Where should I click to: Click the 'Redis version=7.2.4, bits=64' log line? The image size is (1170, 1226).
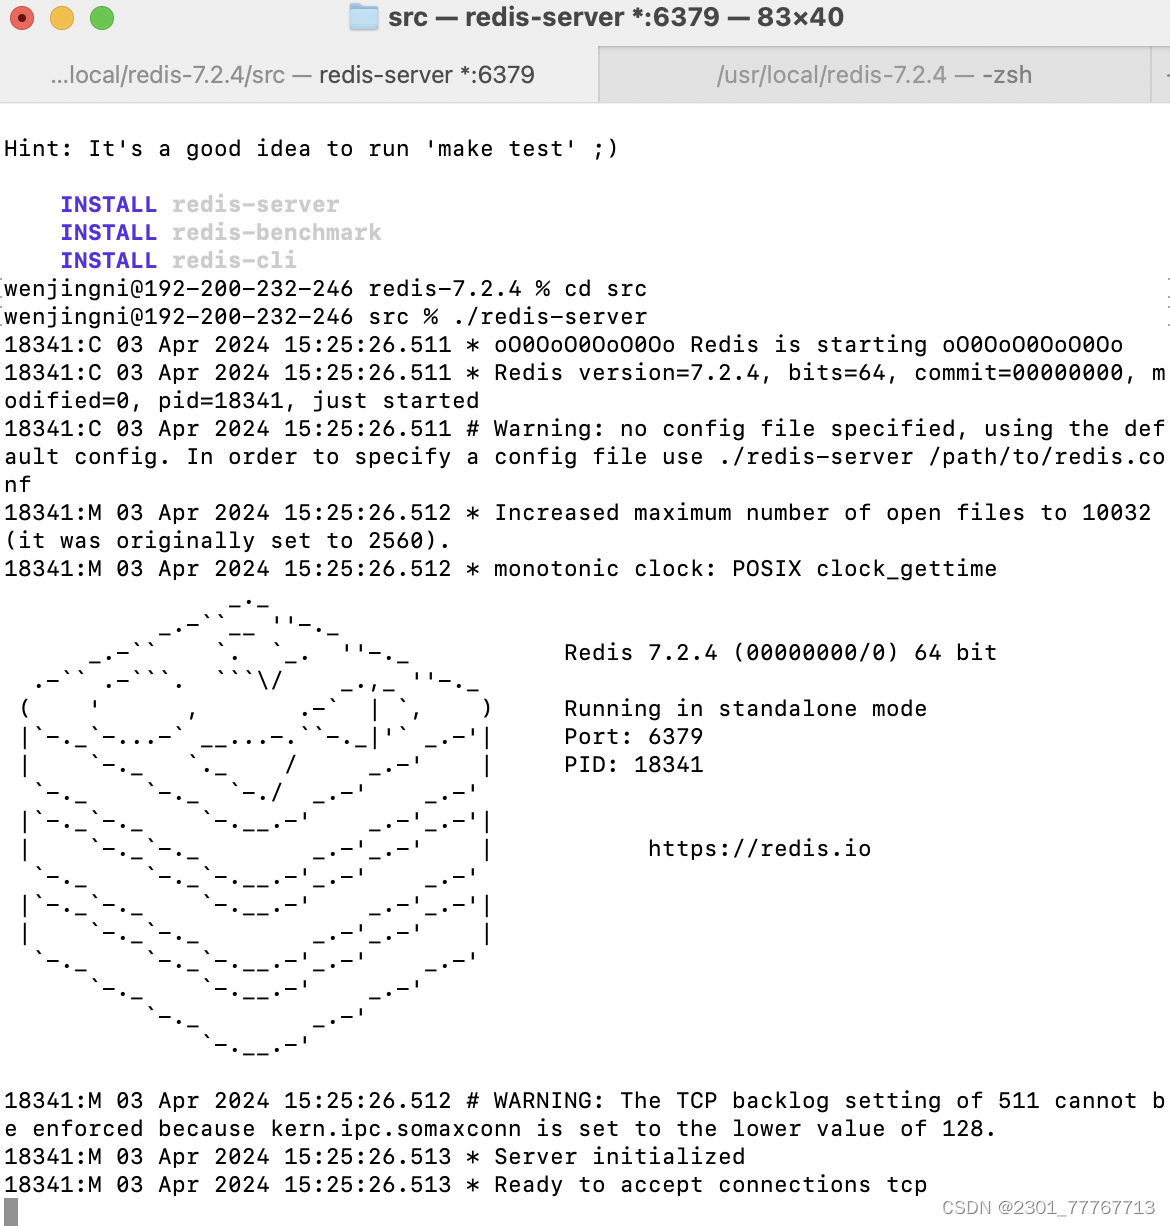(585, 387)
